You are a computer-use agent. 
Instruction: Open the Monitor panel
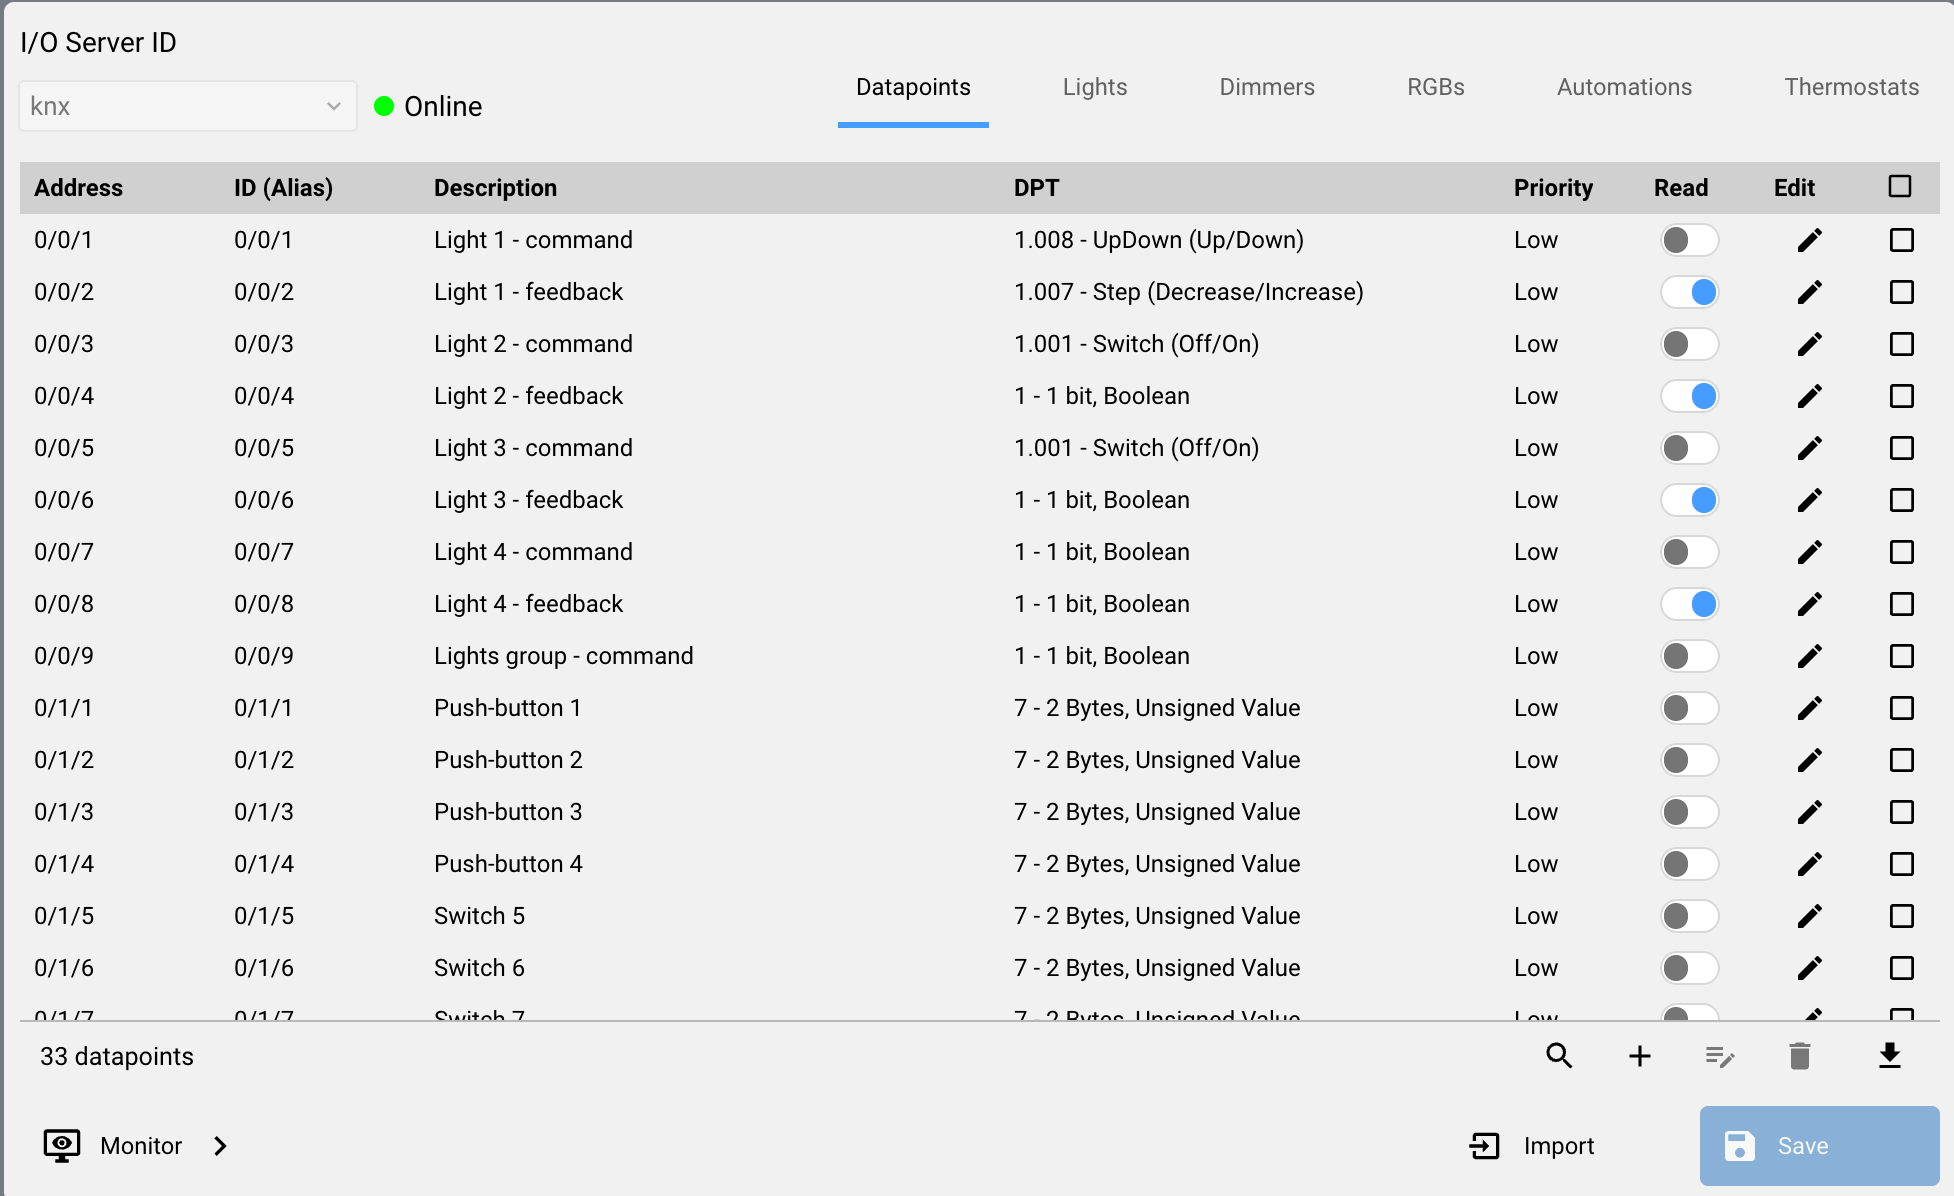135,1146
